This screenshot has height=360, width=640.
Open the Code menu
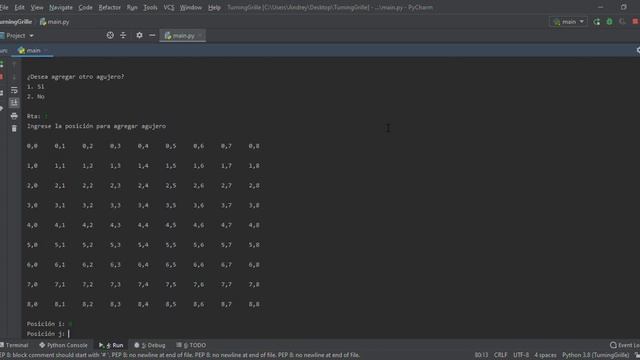point(85,7)
